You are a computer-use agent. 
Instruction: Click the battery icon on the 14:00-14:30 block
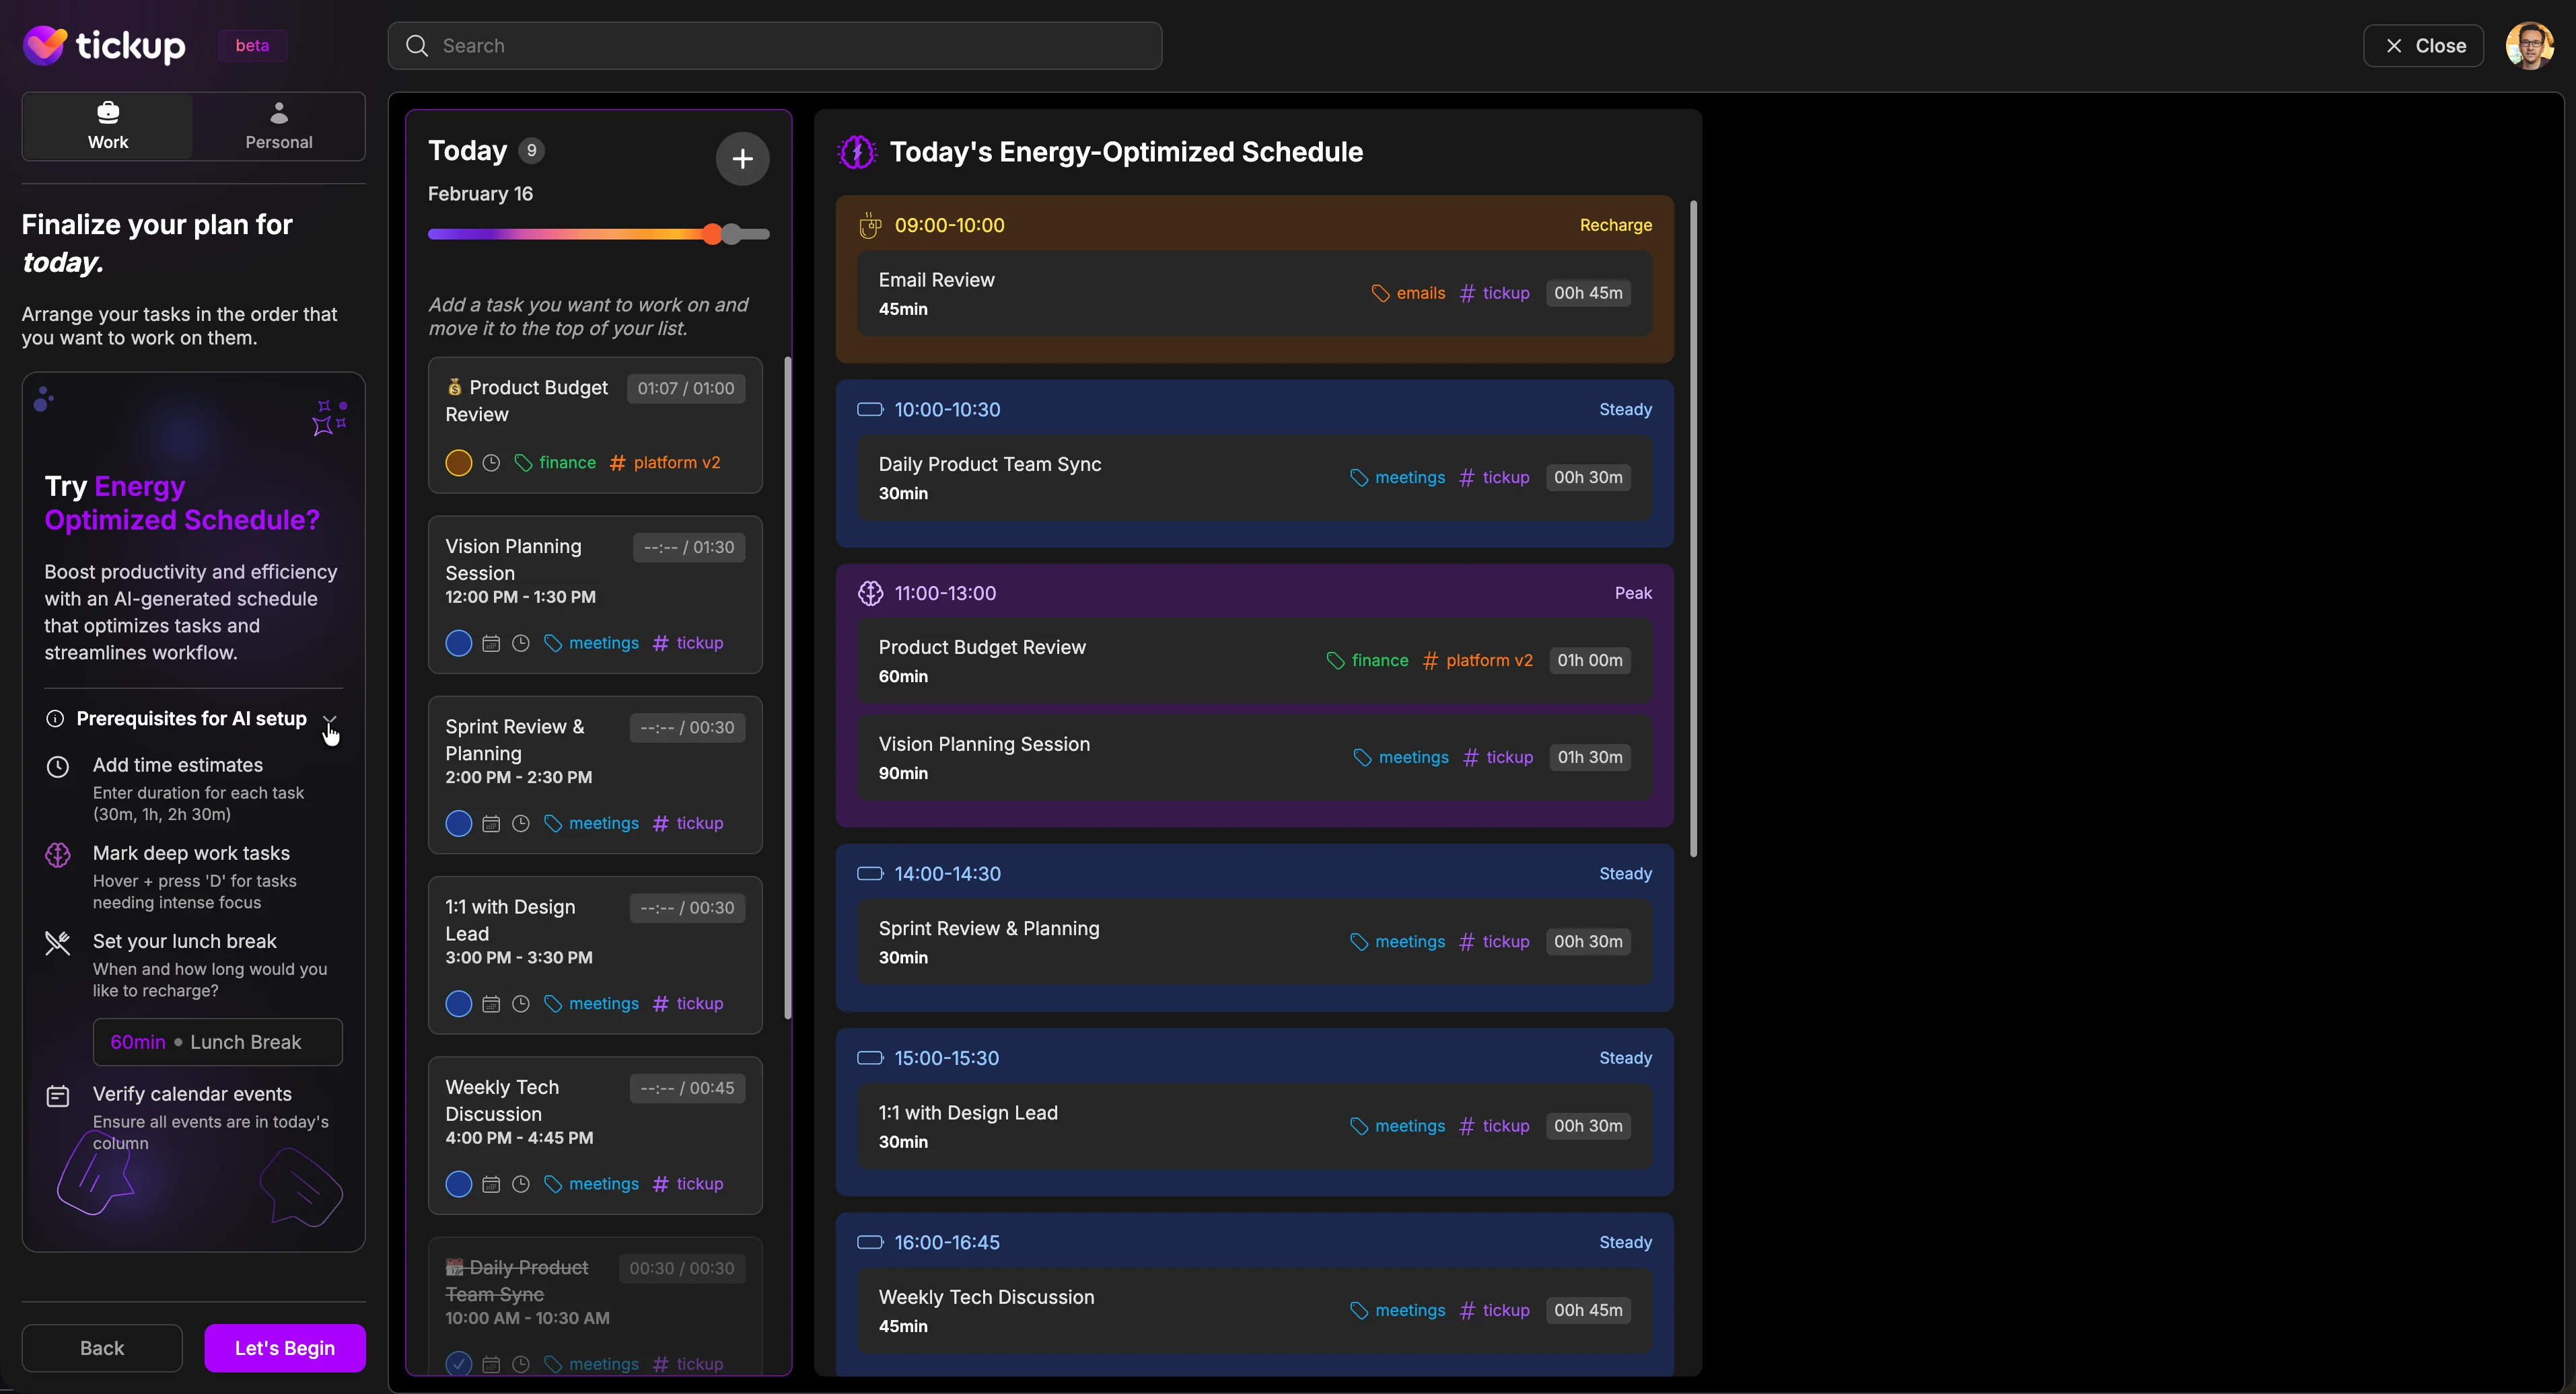pyautogui.click(x=870, y=873)
